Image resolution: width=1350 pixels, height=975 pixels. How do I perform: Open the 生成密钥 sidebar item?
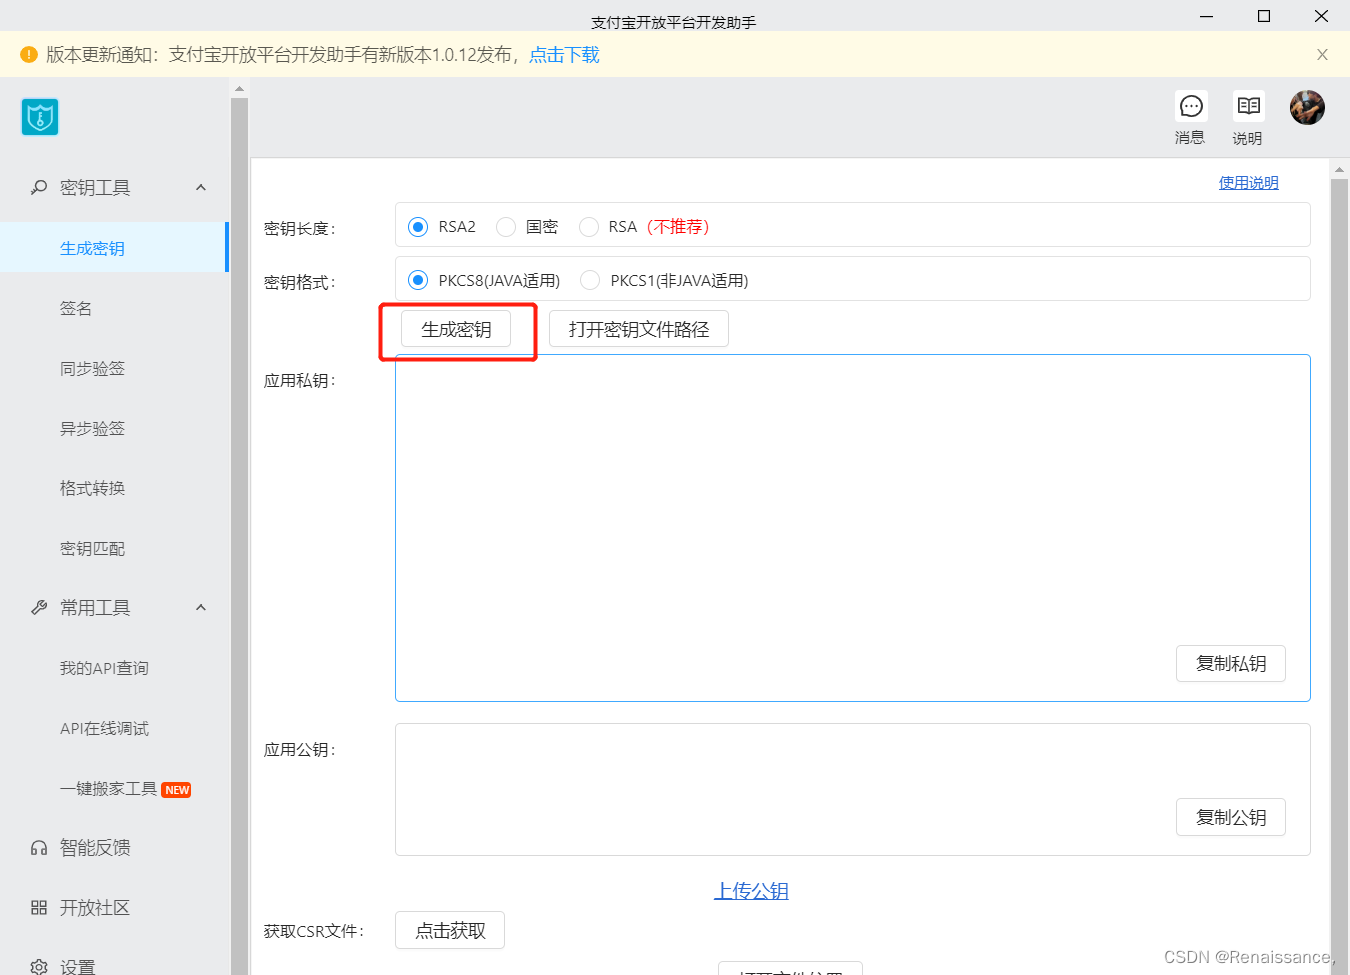tap(114, 248)
